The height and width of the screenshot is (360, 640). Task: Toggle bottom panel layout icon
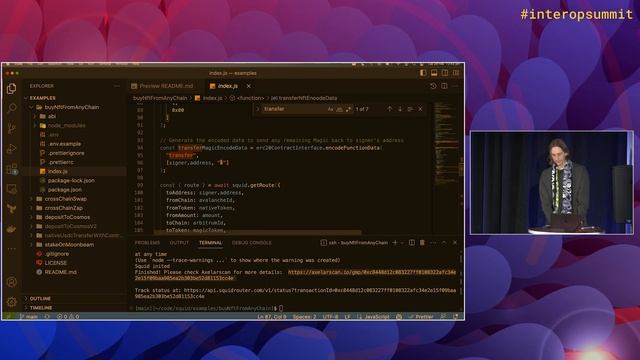434,73
